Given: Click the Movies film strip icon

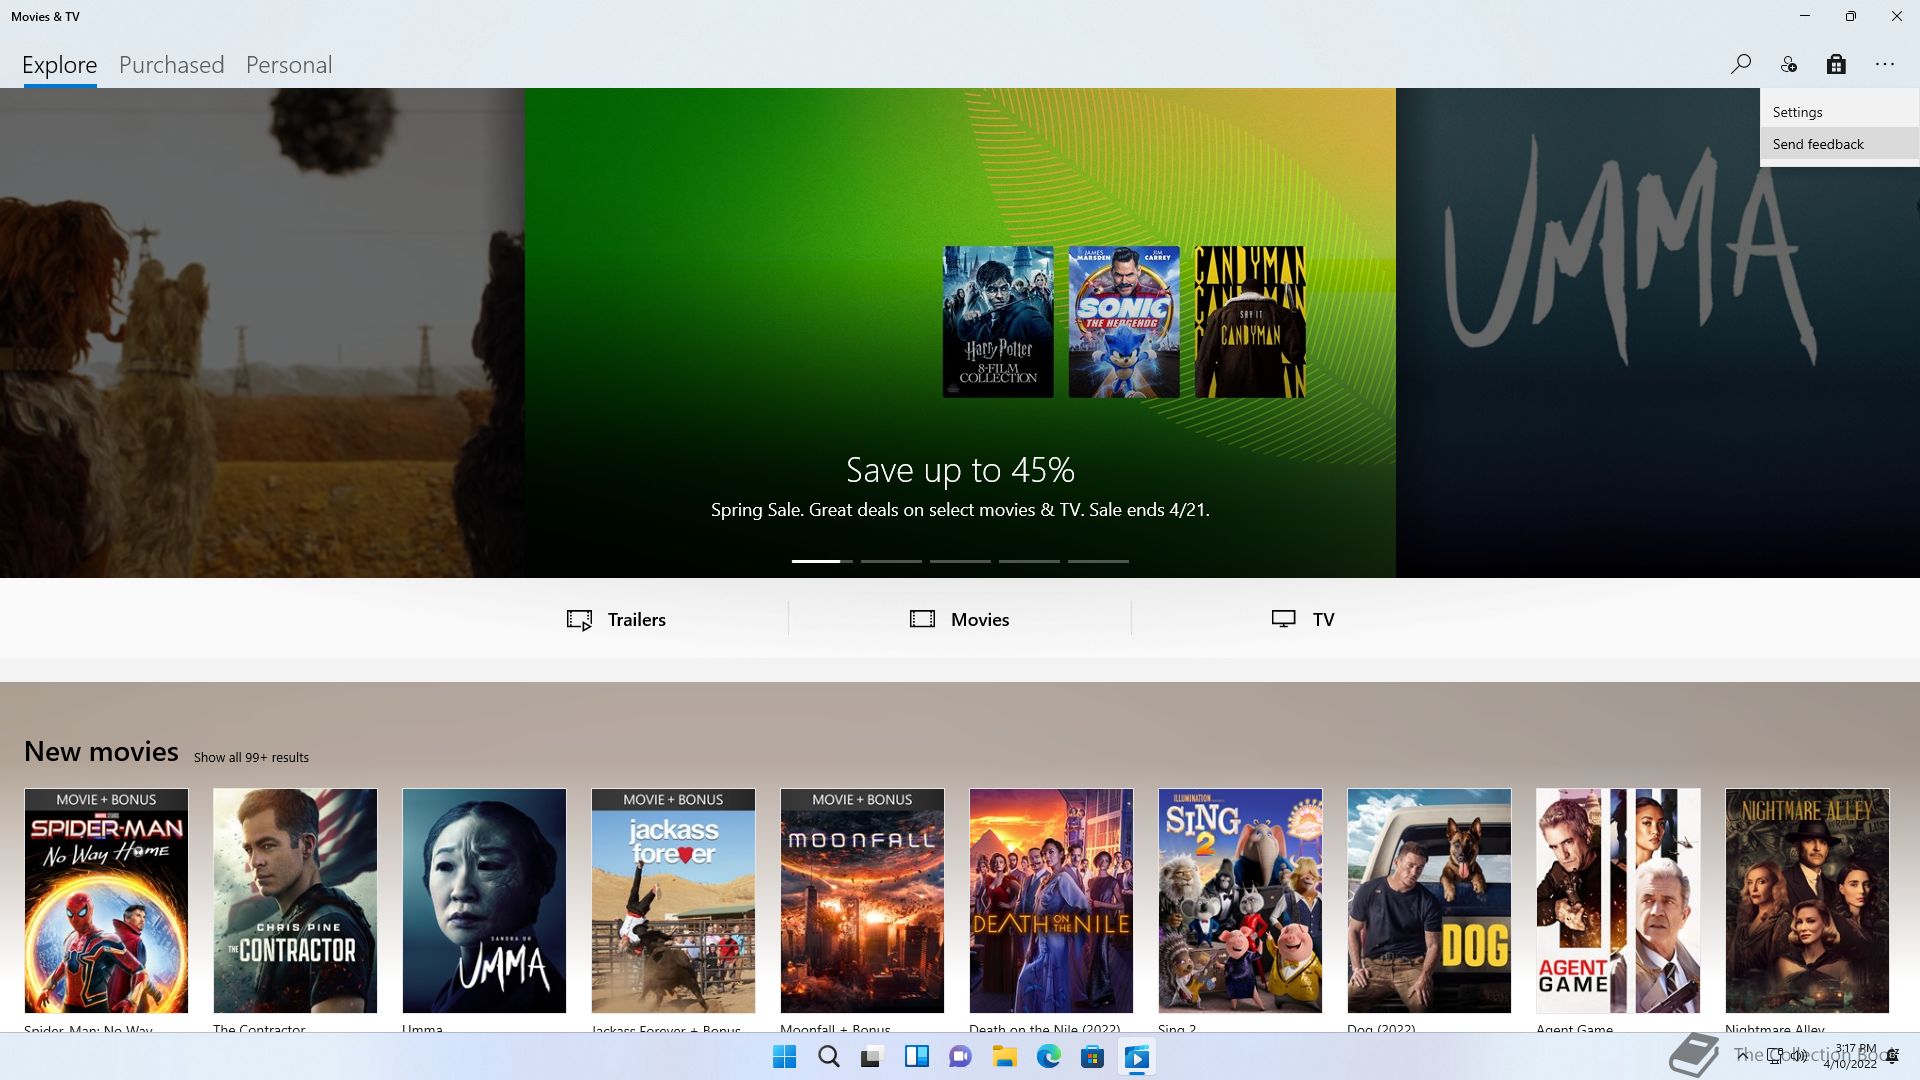Looking at the screenshot, I should coord(922,619).
